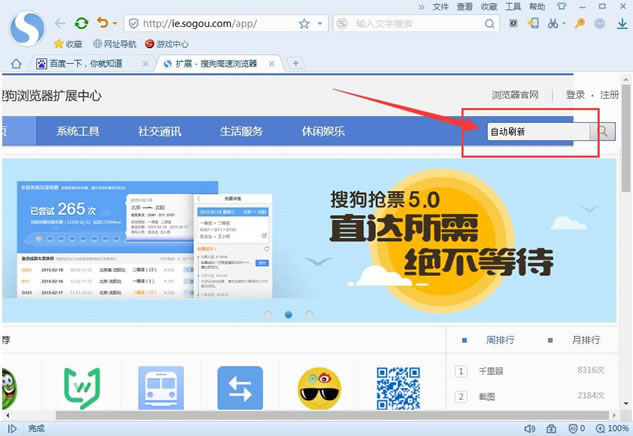Open the 生活服务 category
This screenshot has height=436, width=633.
[x=241, y=131]
